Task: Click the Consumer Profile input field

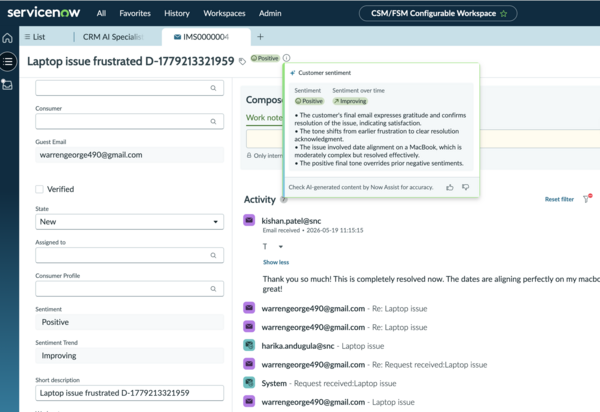Action: click(x=129, y=289)
